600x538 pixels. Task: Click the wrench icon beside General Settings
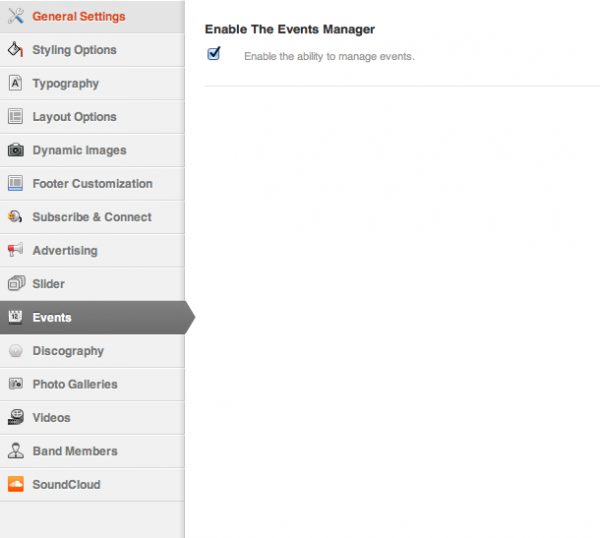click(x=15, y=17)
